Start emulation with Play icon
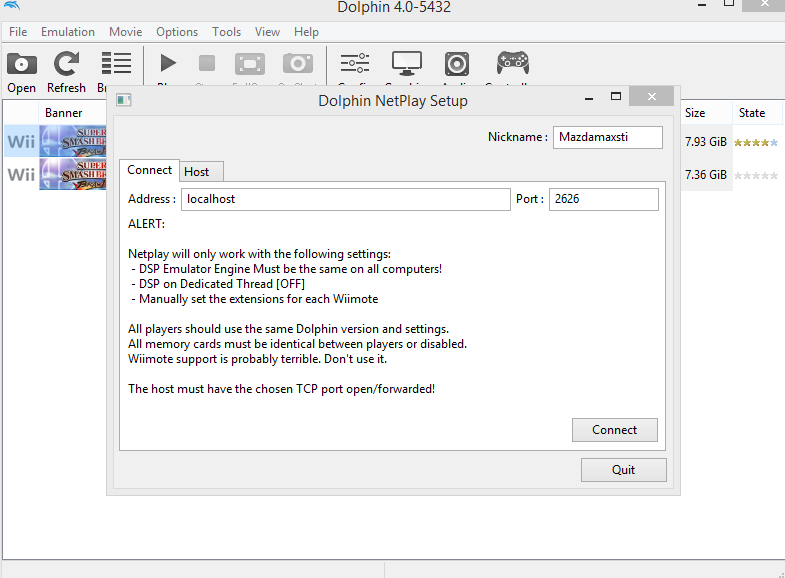 168,64
